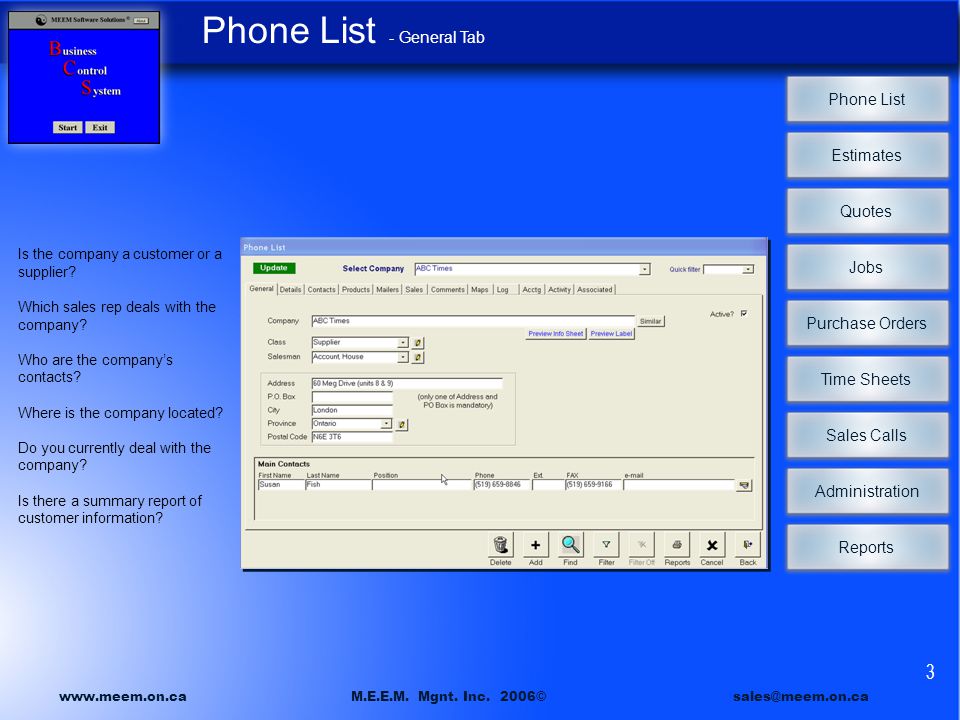
Task: Open the Purchase Orders navigation button
Action: tap(867, 323)
